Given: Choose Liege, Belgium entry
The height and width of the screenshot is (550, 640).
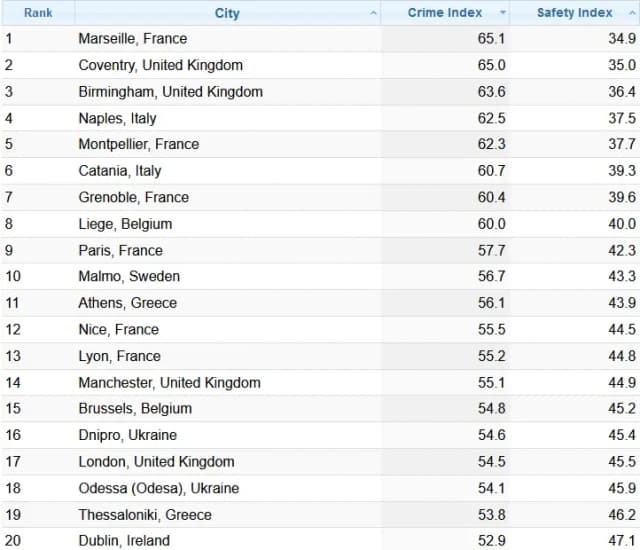Looking at the screenshot, I should [125, 224].
